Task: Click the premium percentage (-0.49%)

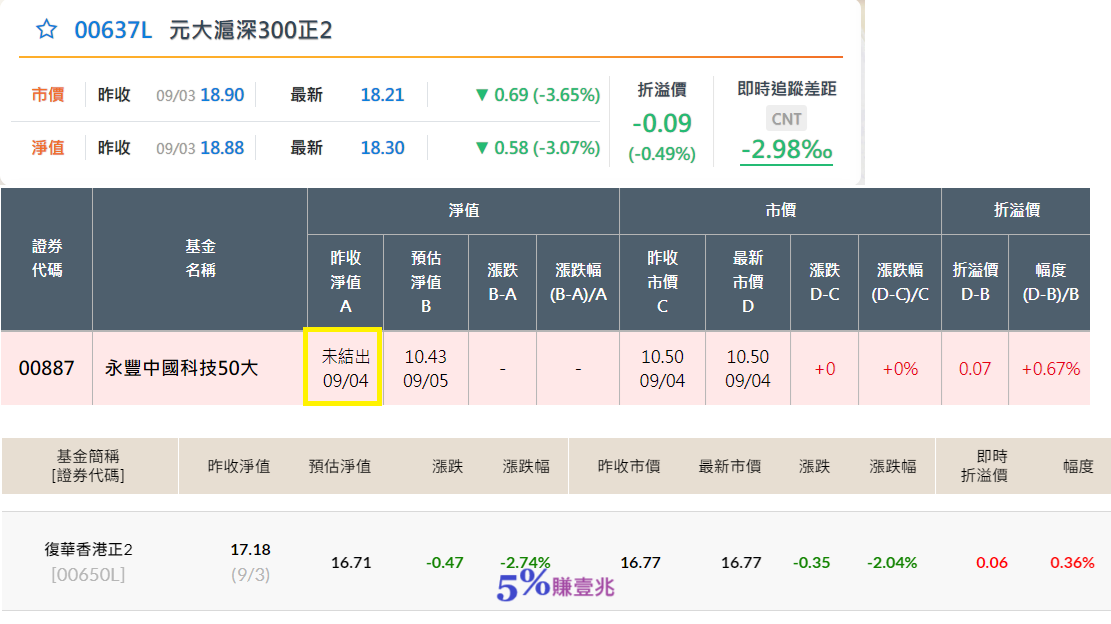Action: 662,154
